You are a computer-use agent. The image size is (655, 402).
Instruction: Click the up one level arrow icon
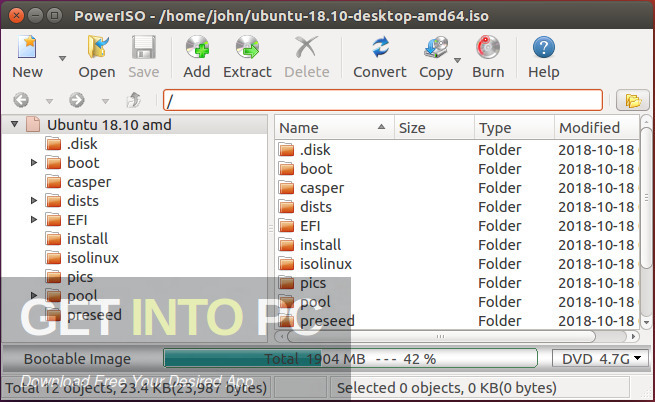[x=134, y=100]
